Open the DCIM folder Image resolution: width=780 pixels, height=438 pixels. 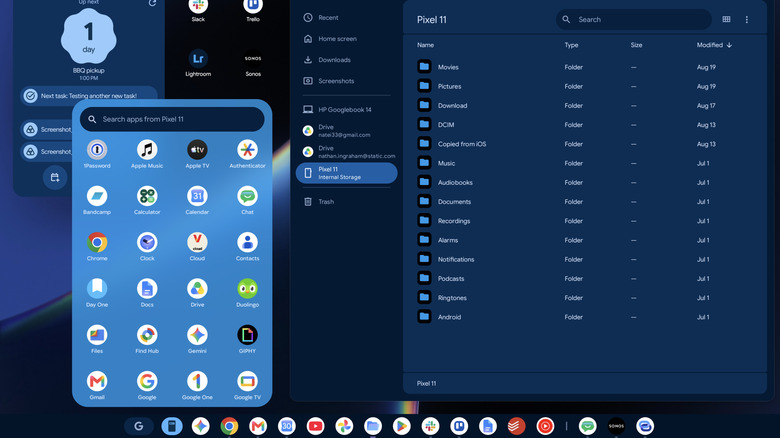point(585,124)
